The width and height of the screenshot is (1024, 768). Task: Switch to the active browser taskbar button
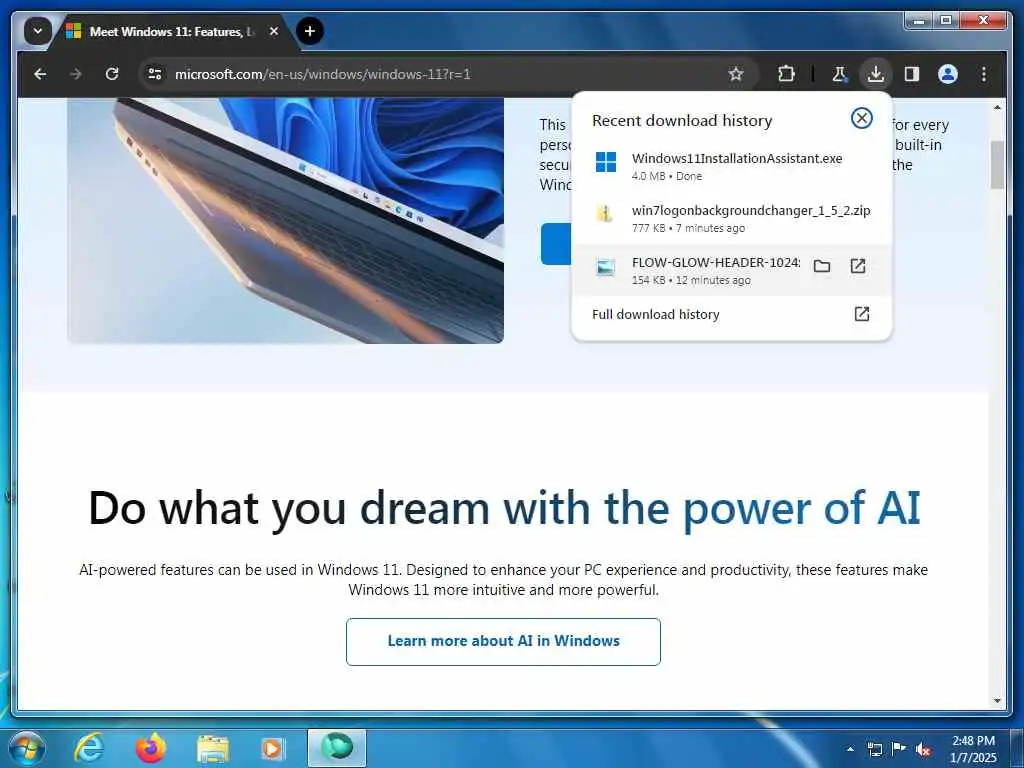click(337, 748)
